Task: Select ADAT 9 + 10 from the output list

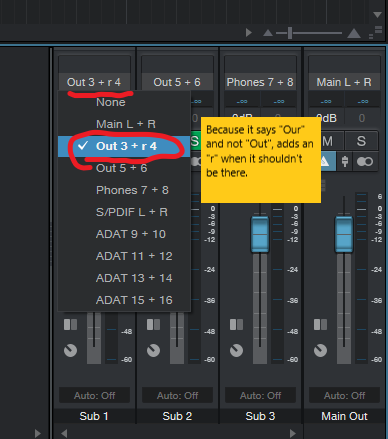Action: tap(124, 234)
